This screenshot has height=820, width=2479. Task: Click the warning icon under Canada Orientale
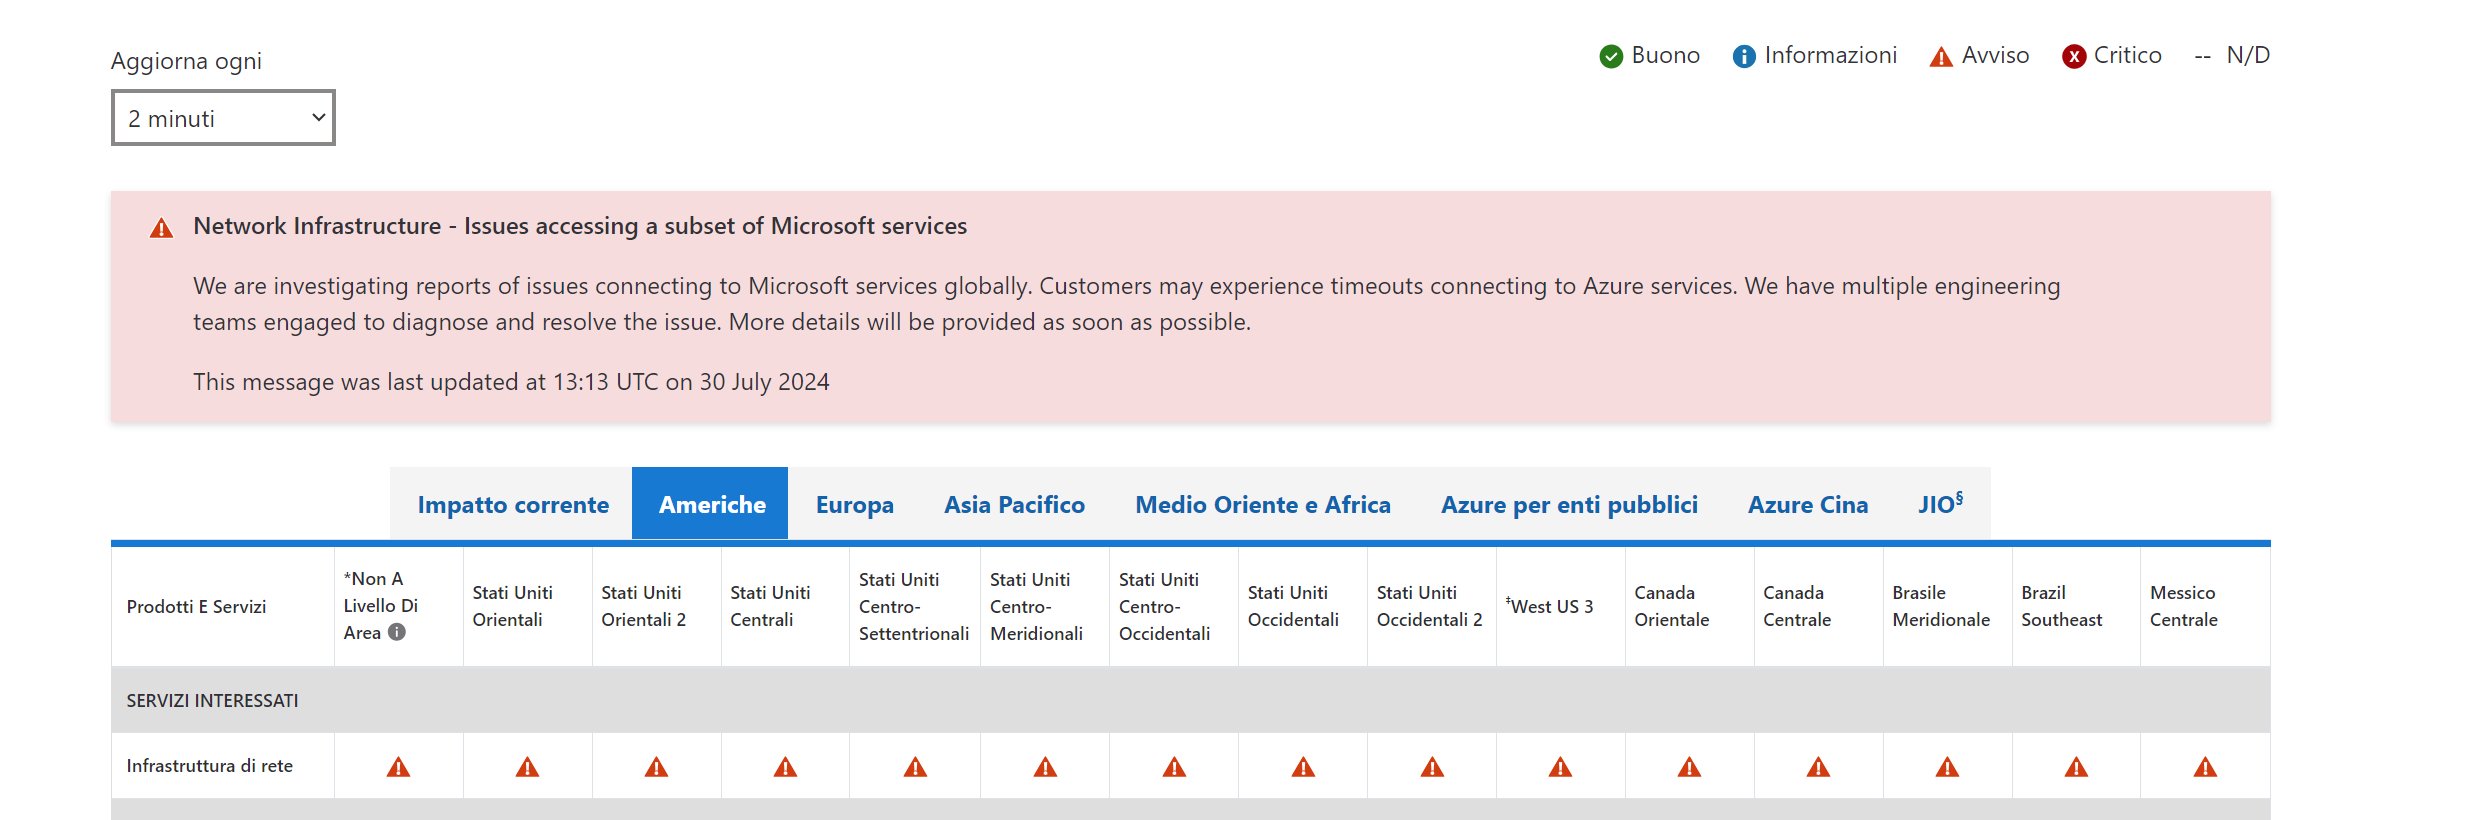(1689, 767)
